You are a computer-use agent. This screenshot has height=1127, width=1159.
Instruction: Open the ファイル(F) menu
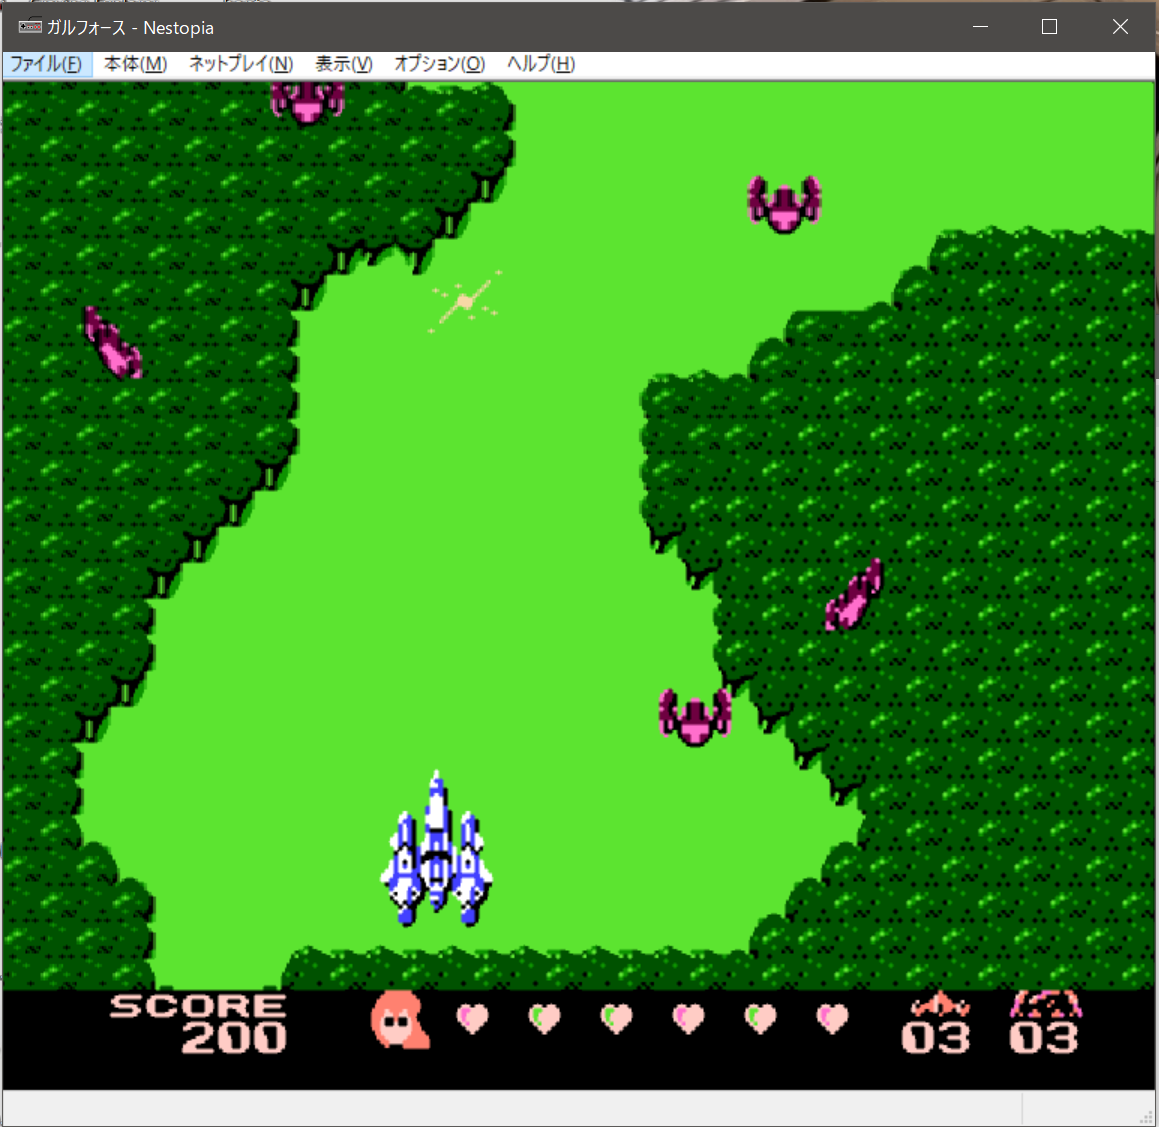(x=47, y=64)
